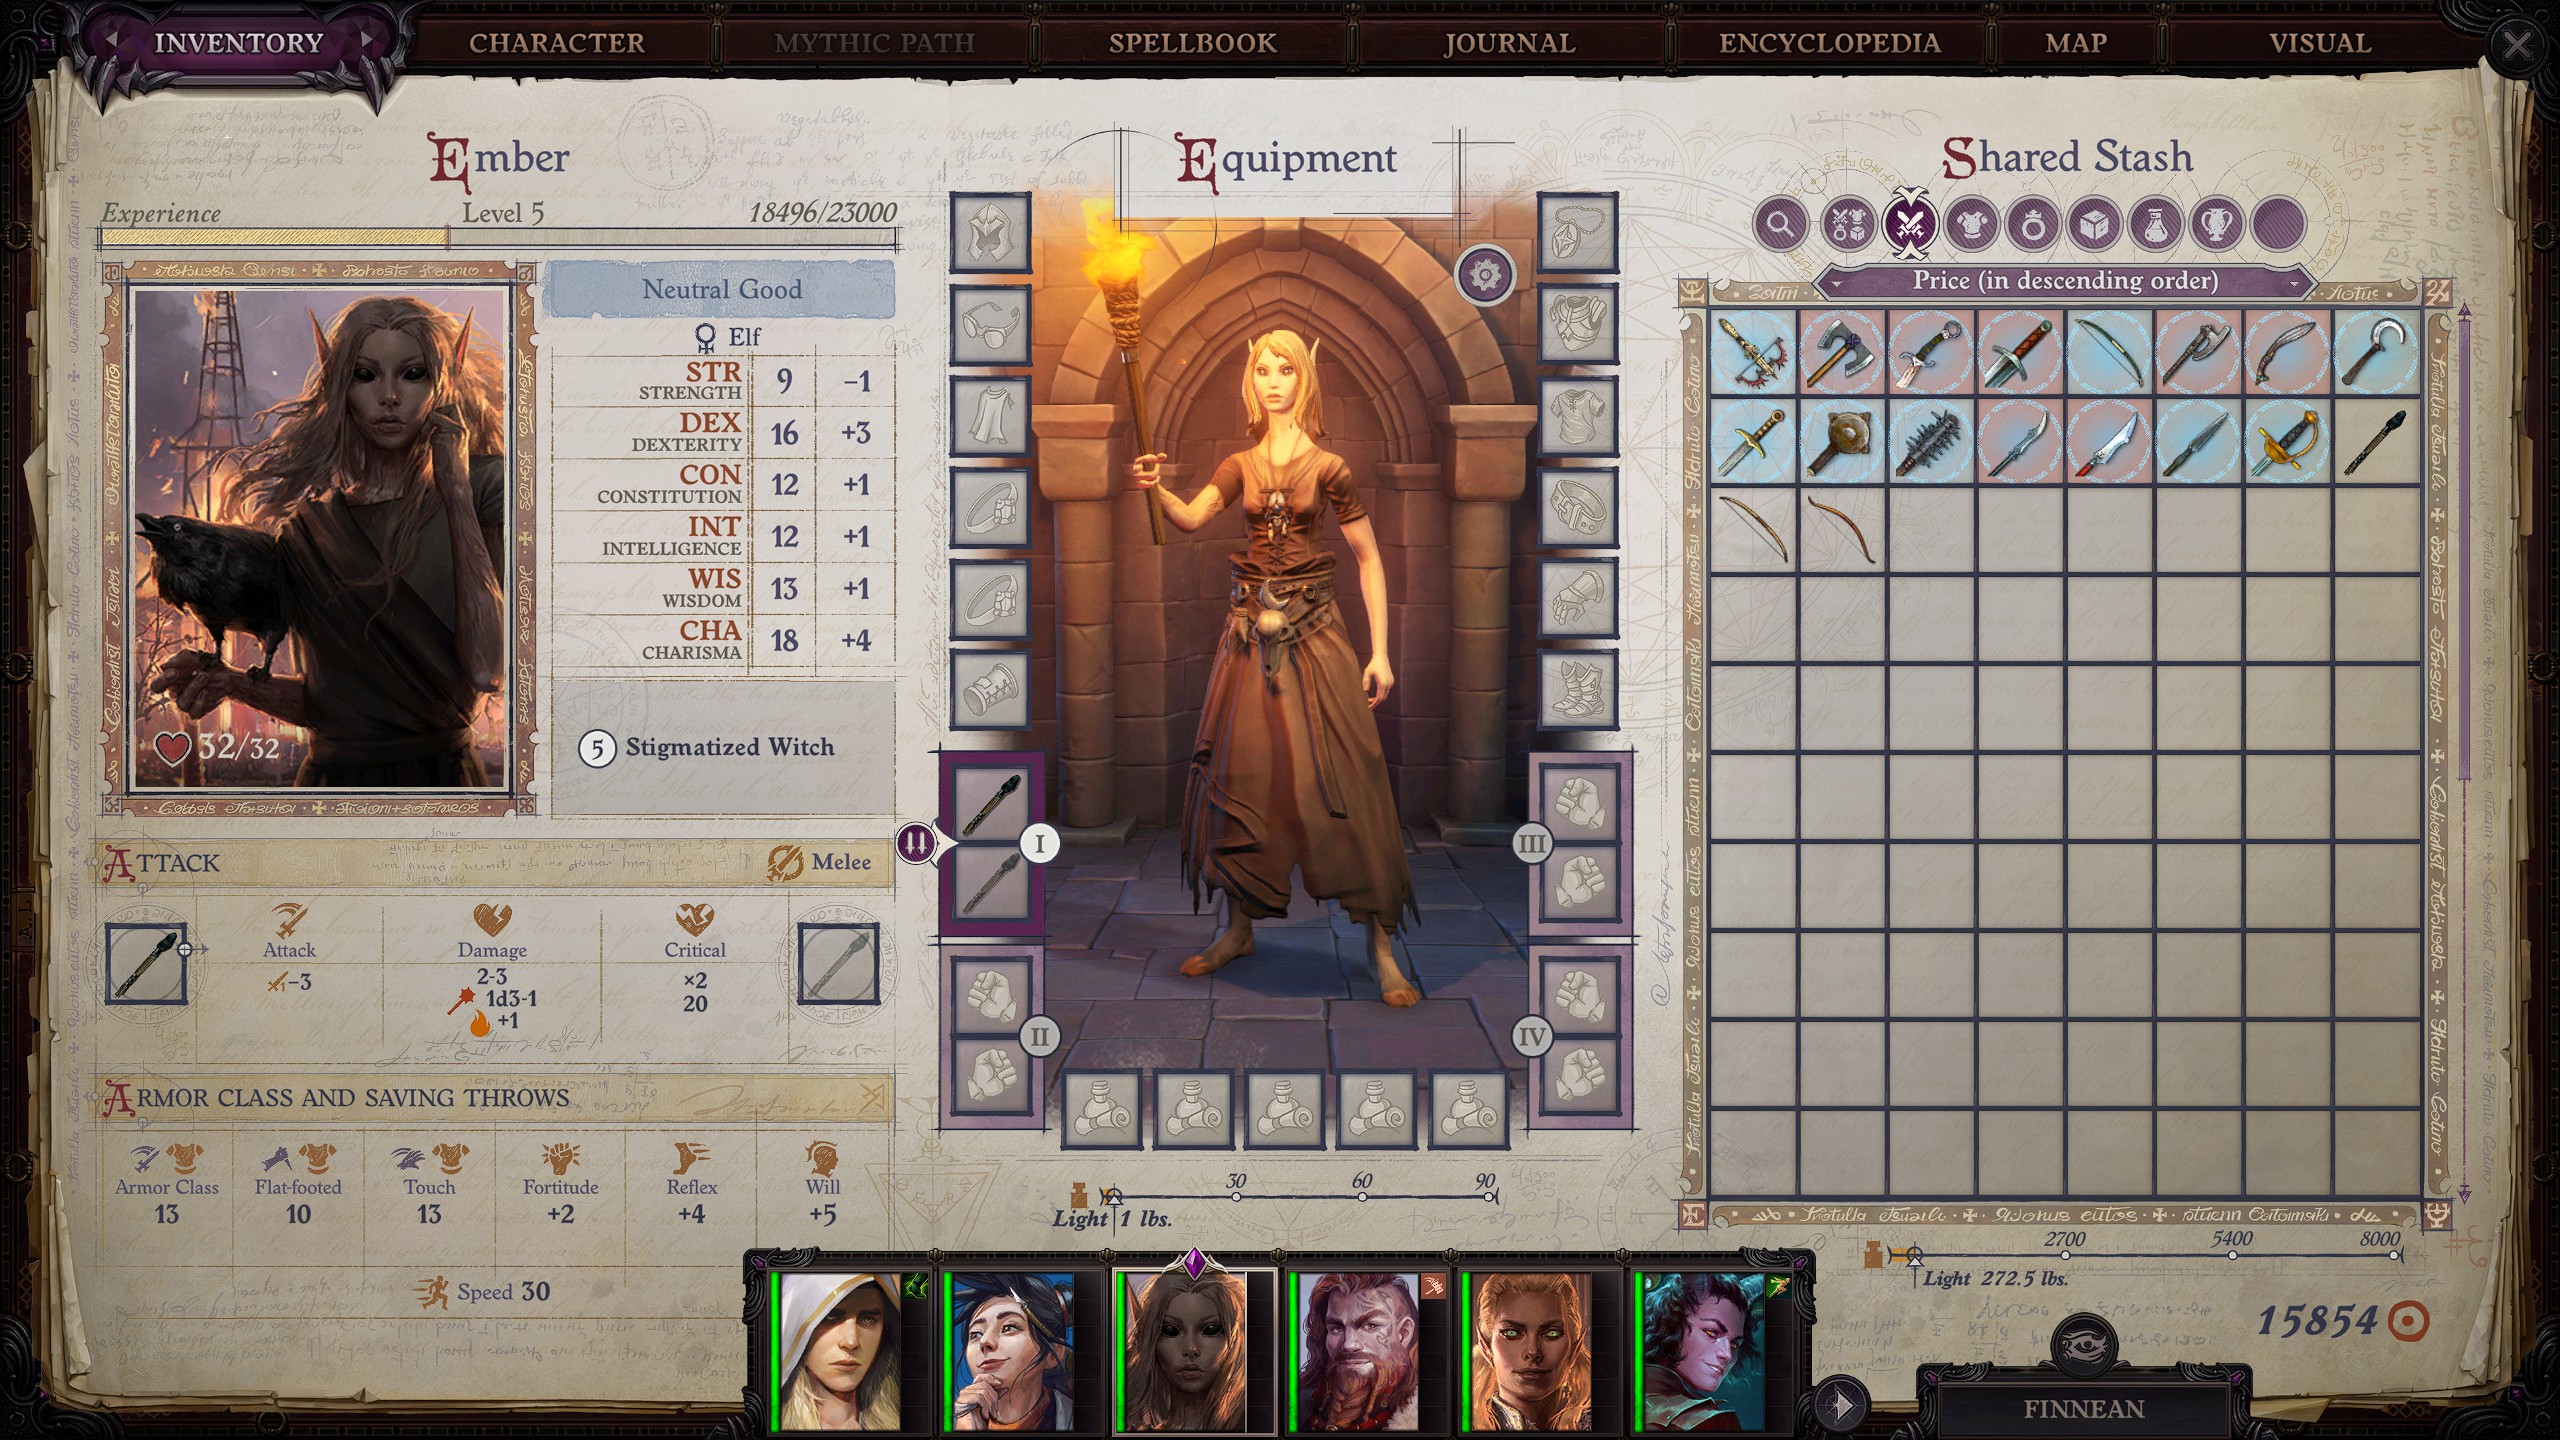The height and width of the screenshot is (1440, 2560).
Task: Click the Finnean button
Action: [x=2084, y=1408]
